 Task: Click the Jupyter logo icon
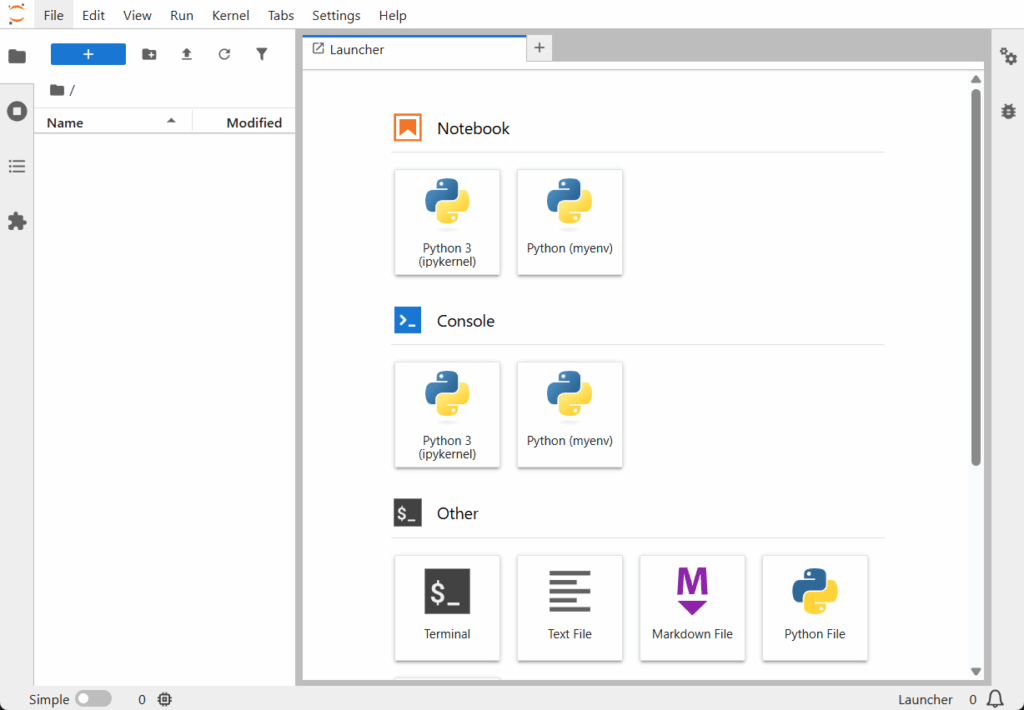click(17, 14)
